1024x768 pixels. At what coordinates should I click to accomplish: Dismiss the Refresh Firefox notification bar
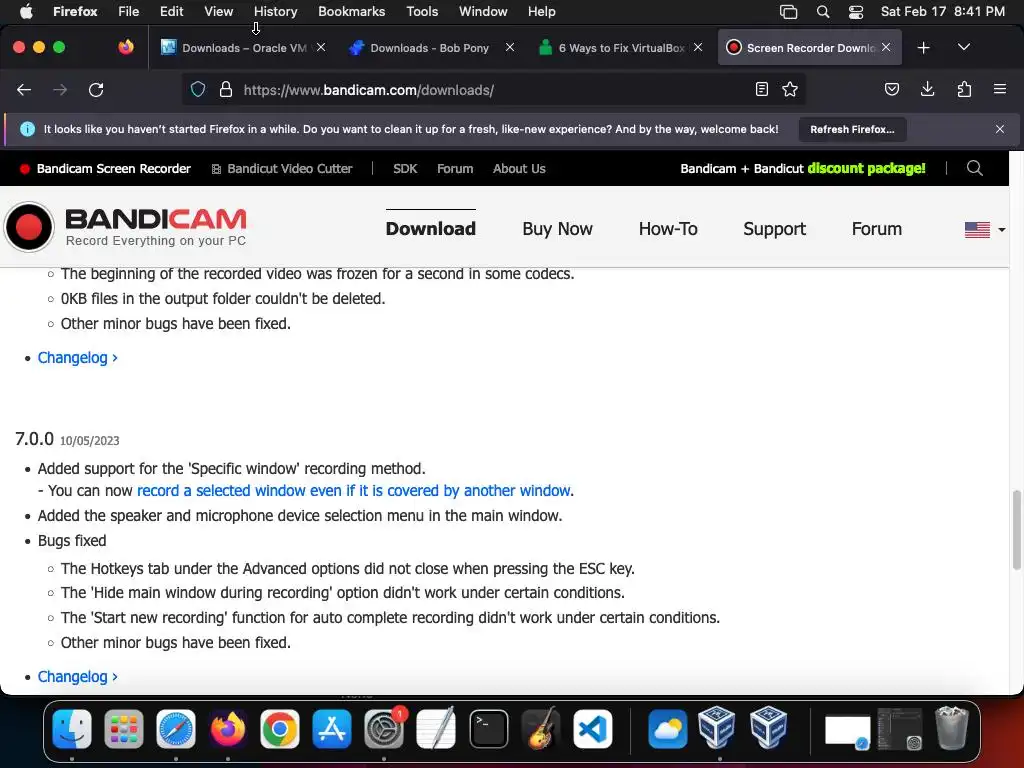1000,129
